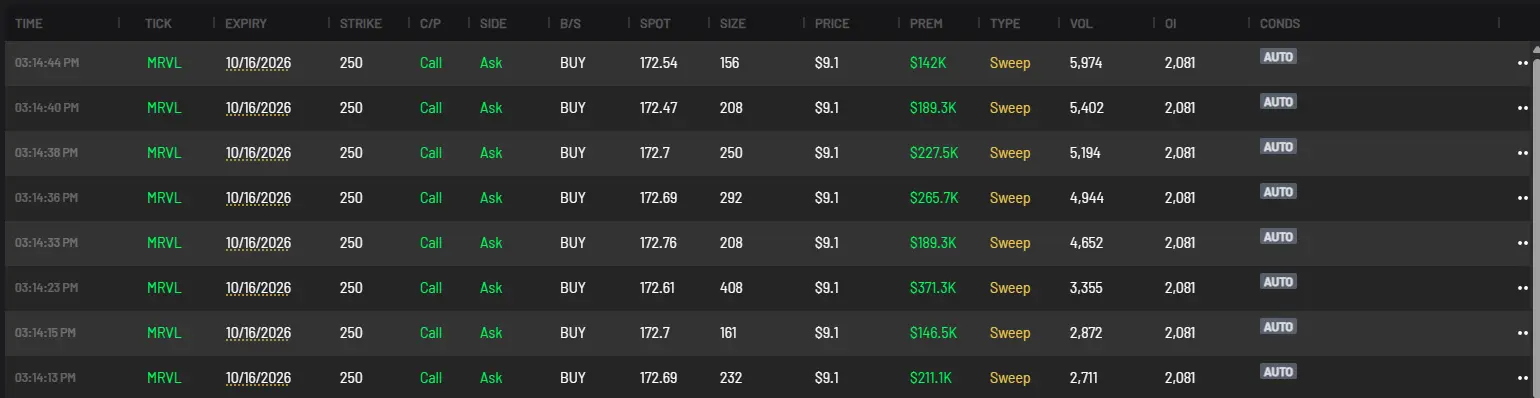Open the more options menu for the 03:14:44 PM row
Image resolution: width=1540 pixels, height=398 pixels.
[x=1524, y=63]
